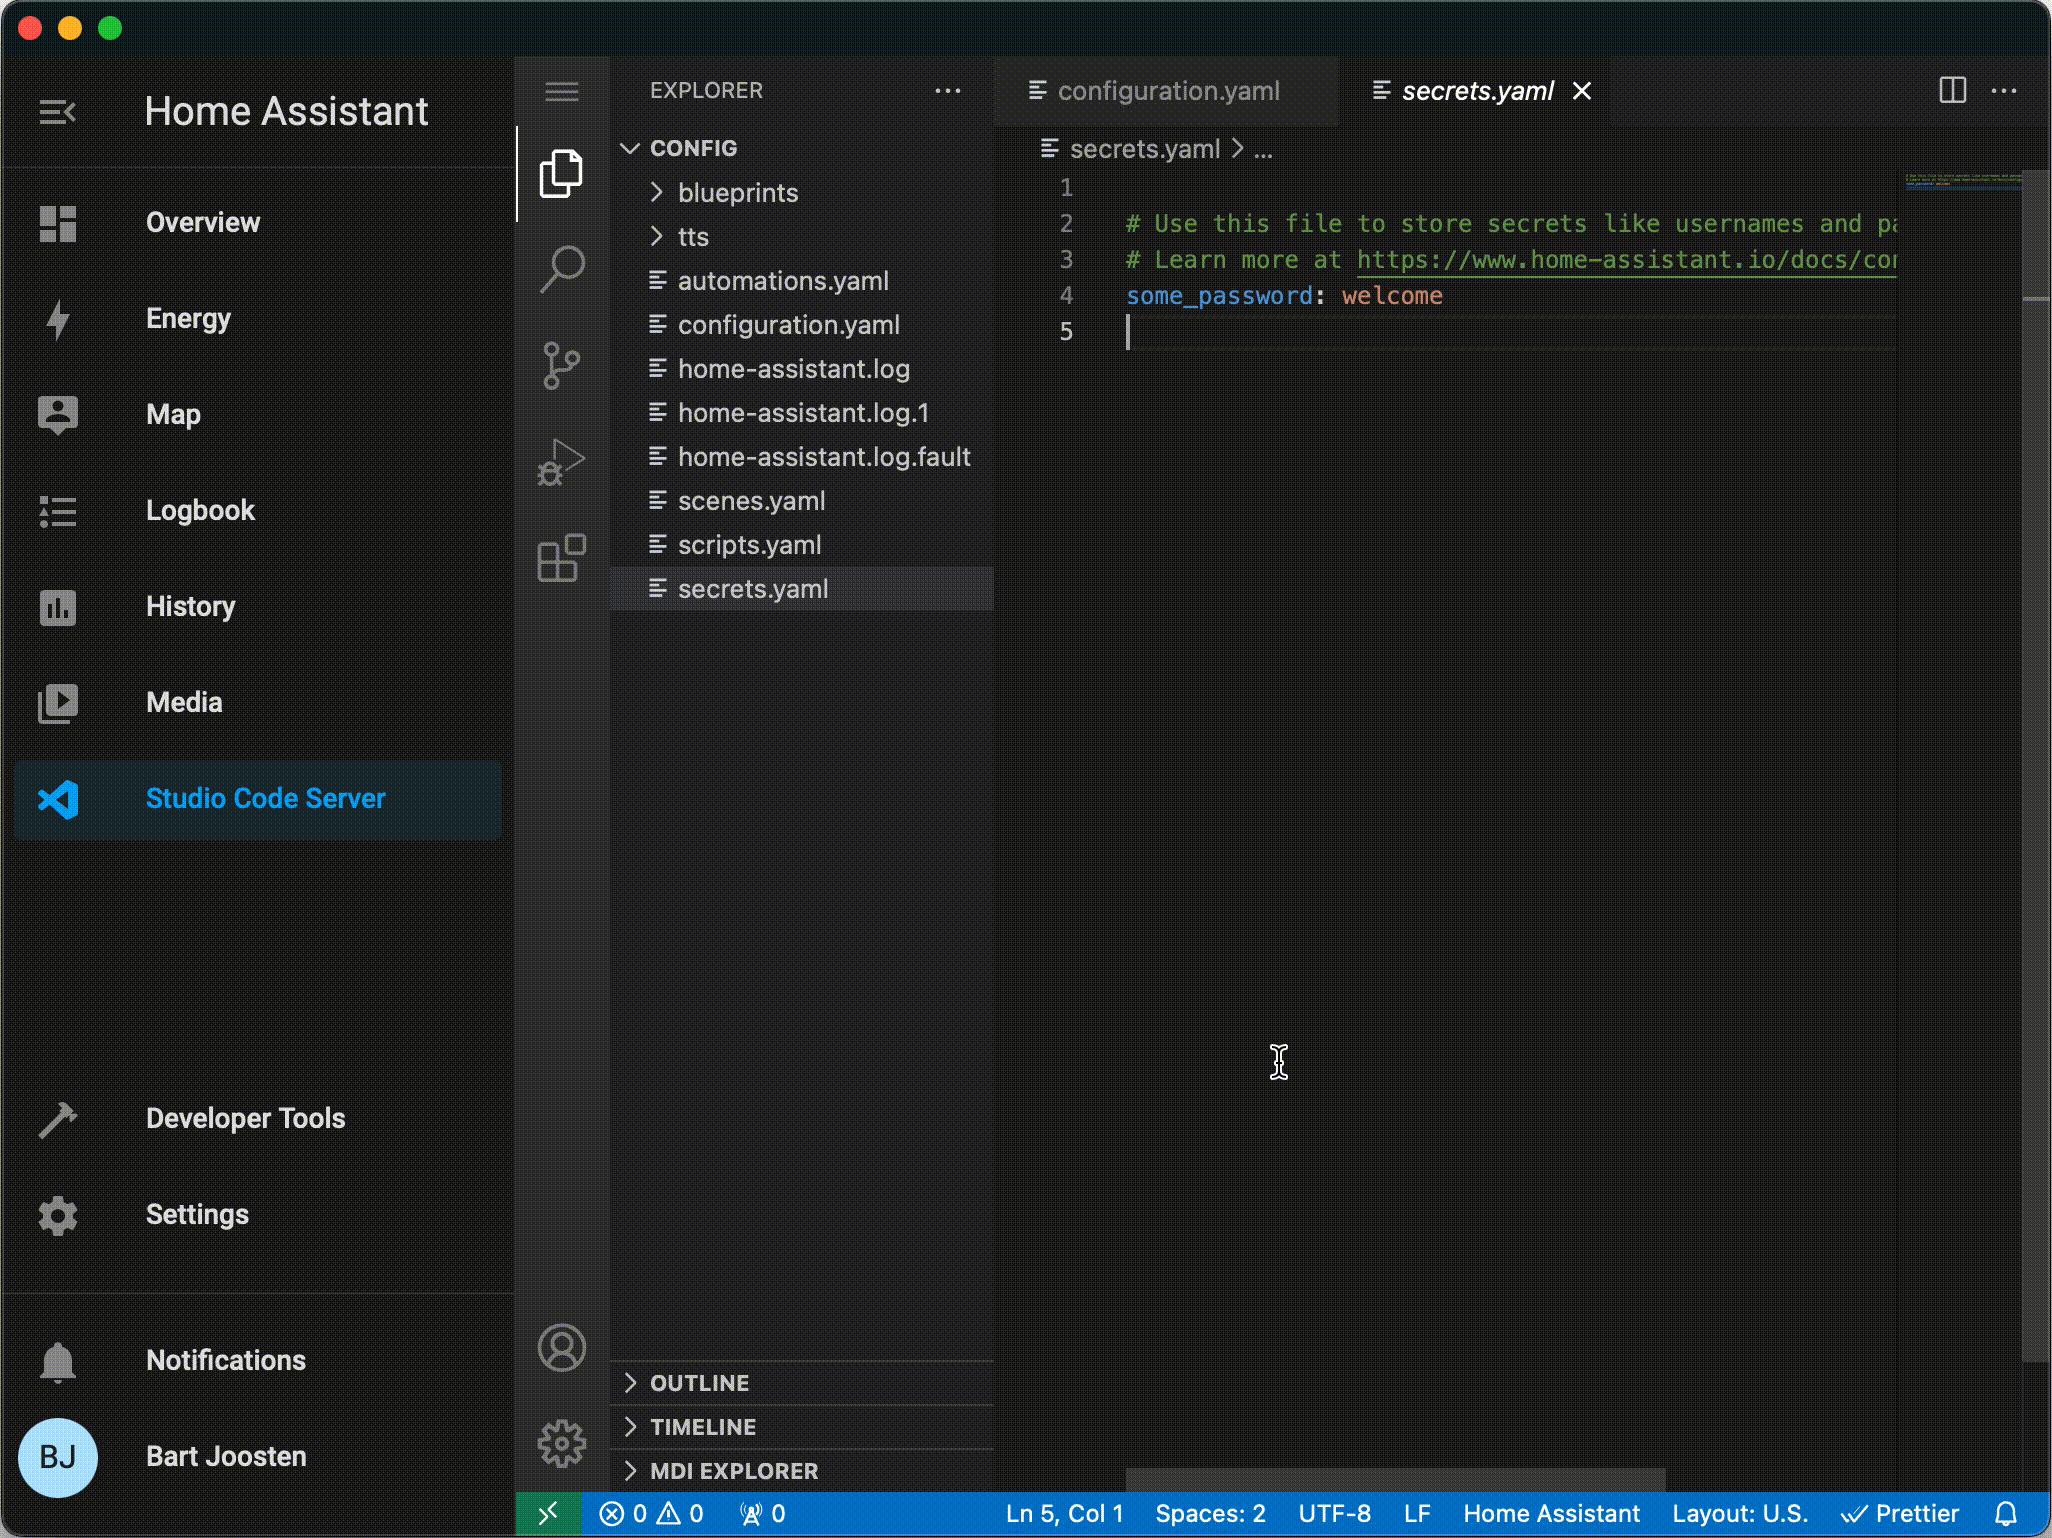Open the History panel
Viewport: 2052px width, 1538px height.
coord(258,607)
